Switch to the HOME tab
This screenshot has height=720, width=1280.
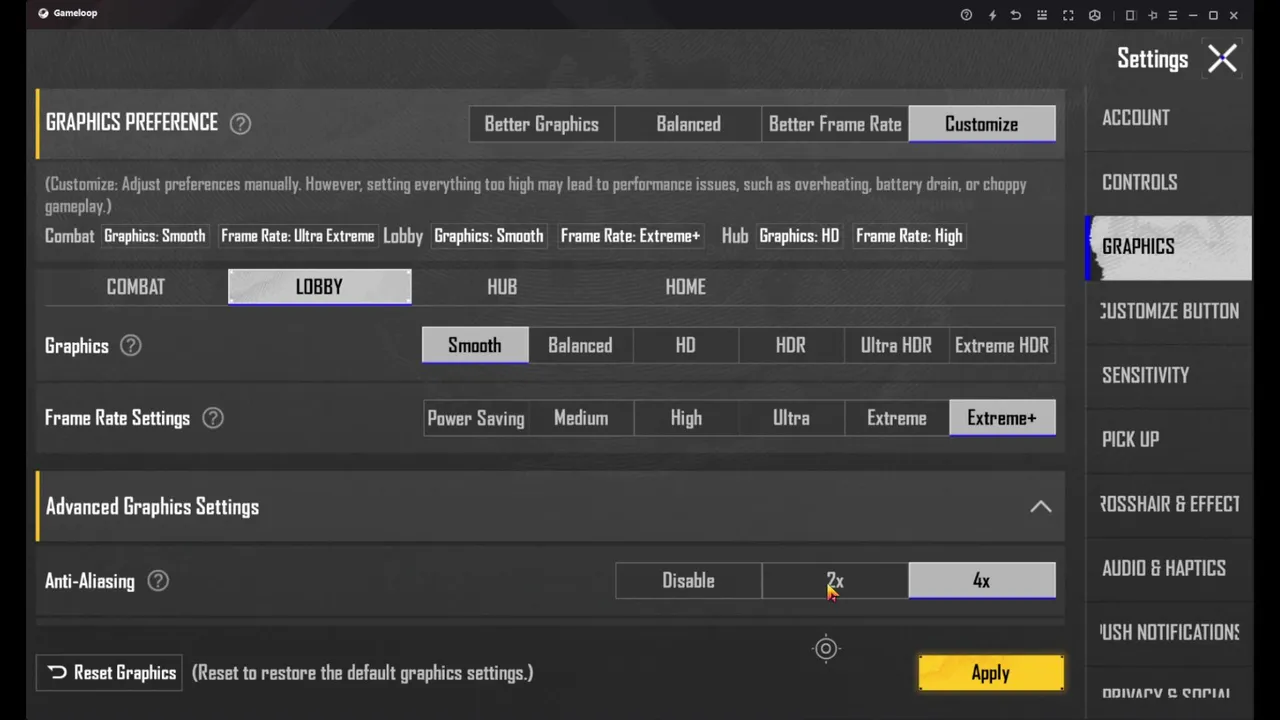coord(686,287)
